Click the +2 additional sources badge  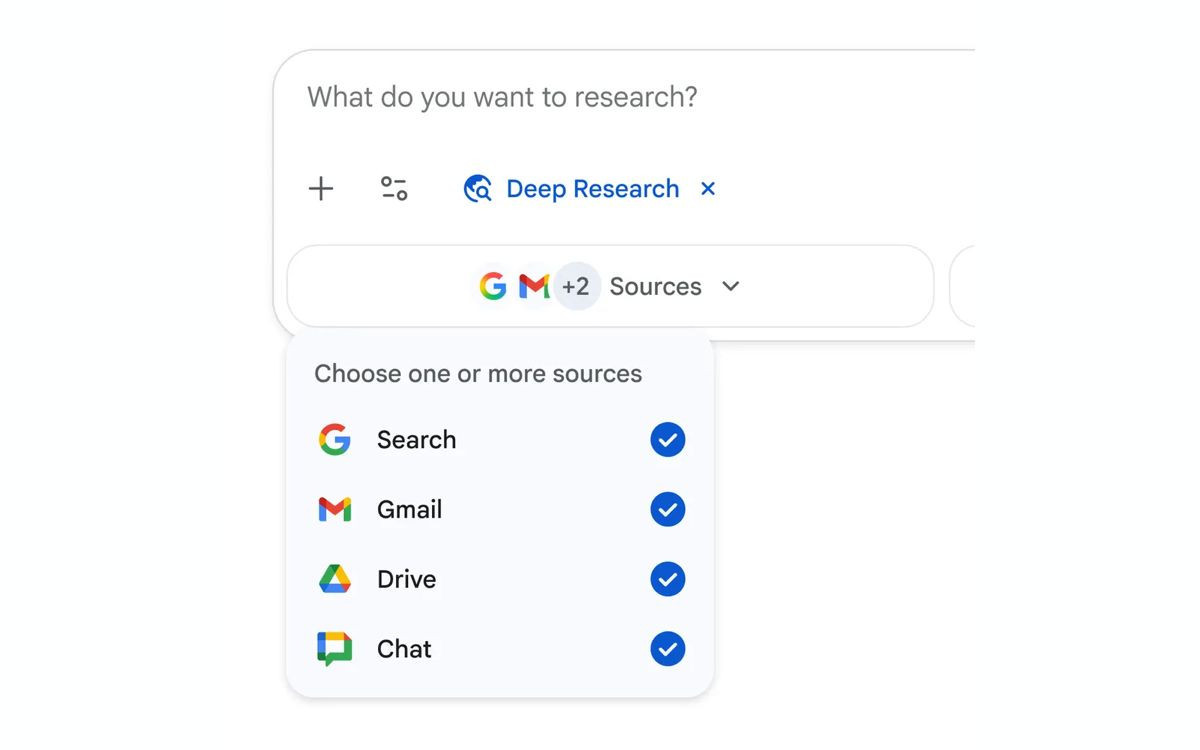576,286
